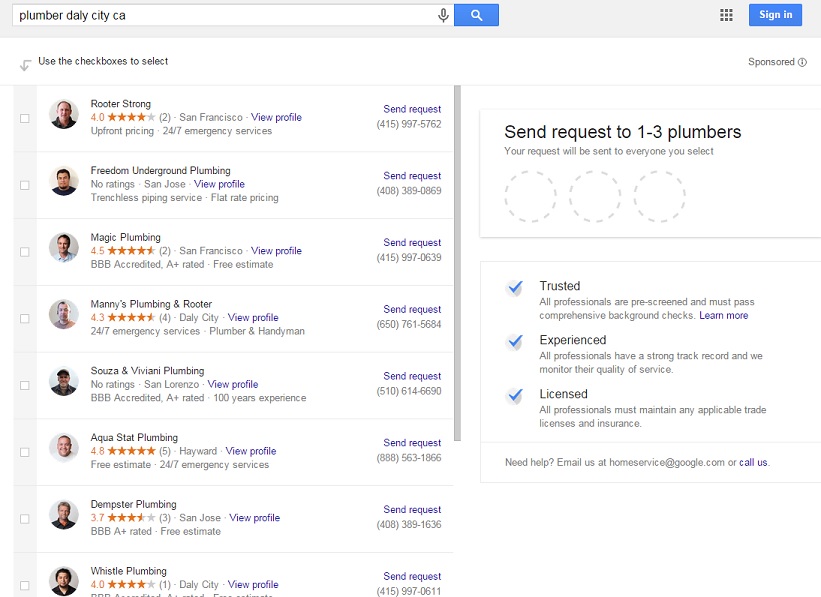This screenshot has width=821, height=597.
Task: Click phone number (888) 563-1866
Action: pos(409,458)
